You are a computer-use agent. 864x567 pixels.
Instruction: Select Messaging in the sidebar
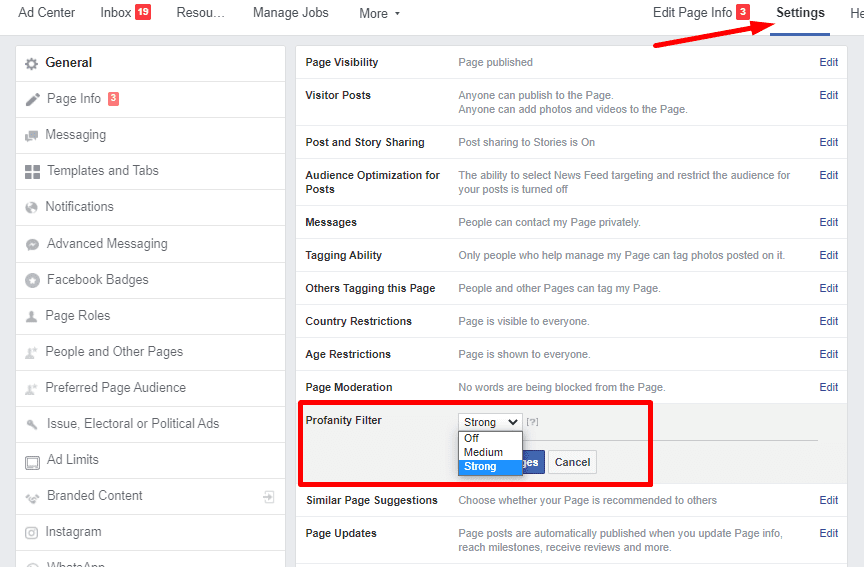coord(150,136)
